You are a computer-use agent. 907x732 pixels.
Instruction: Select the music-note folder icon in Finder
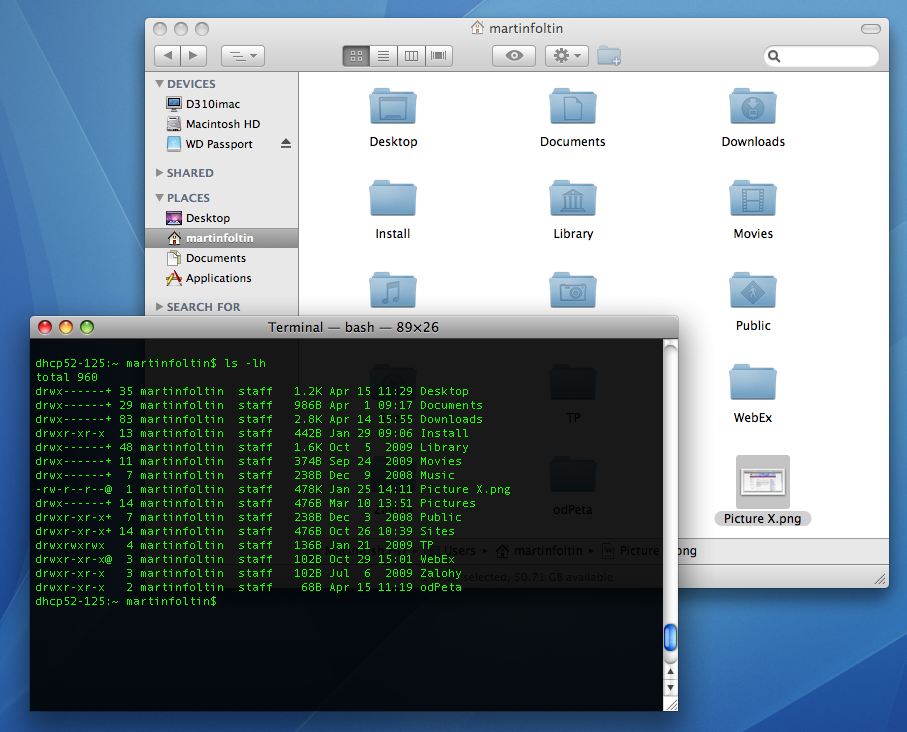393,290
